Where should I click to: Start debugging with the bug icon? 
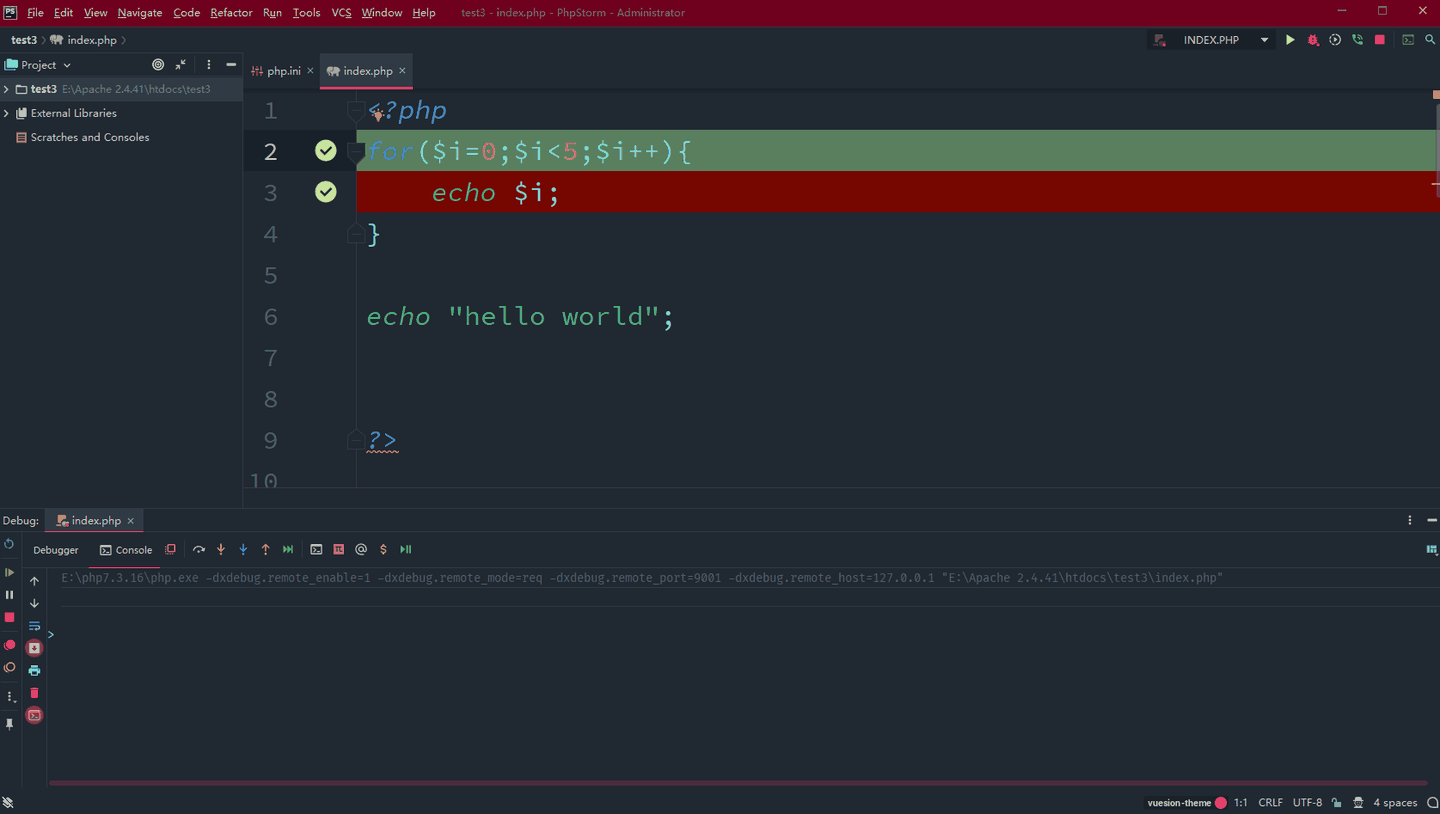[1312, 39]
